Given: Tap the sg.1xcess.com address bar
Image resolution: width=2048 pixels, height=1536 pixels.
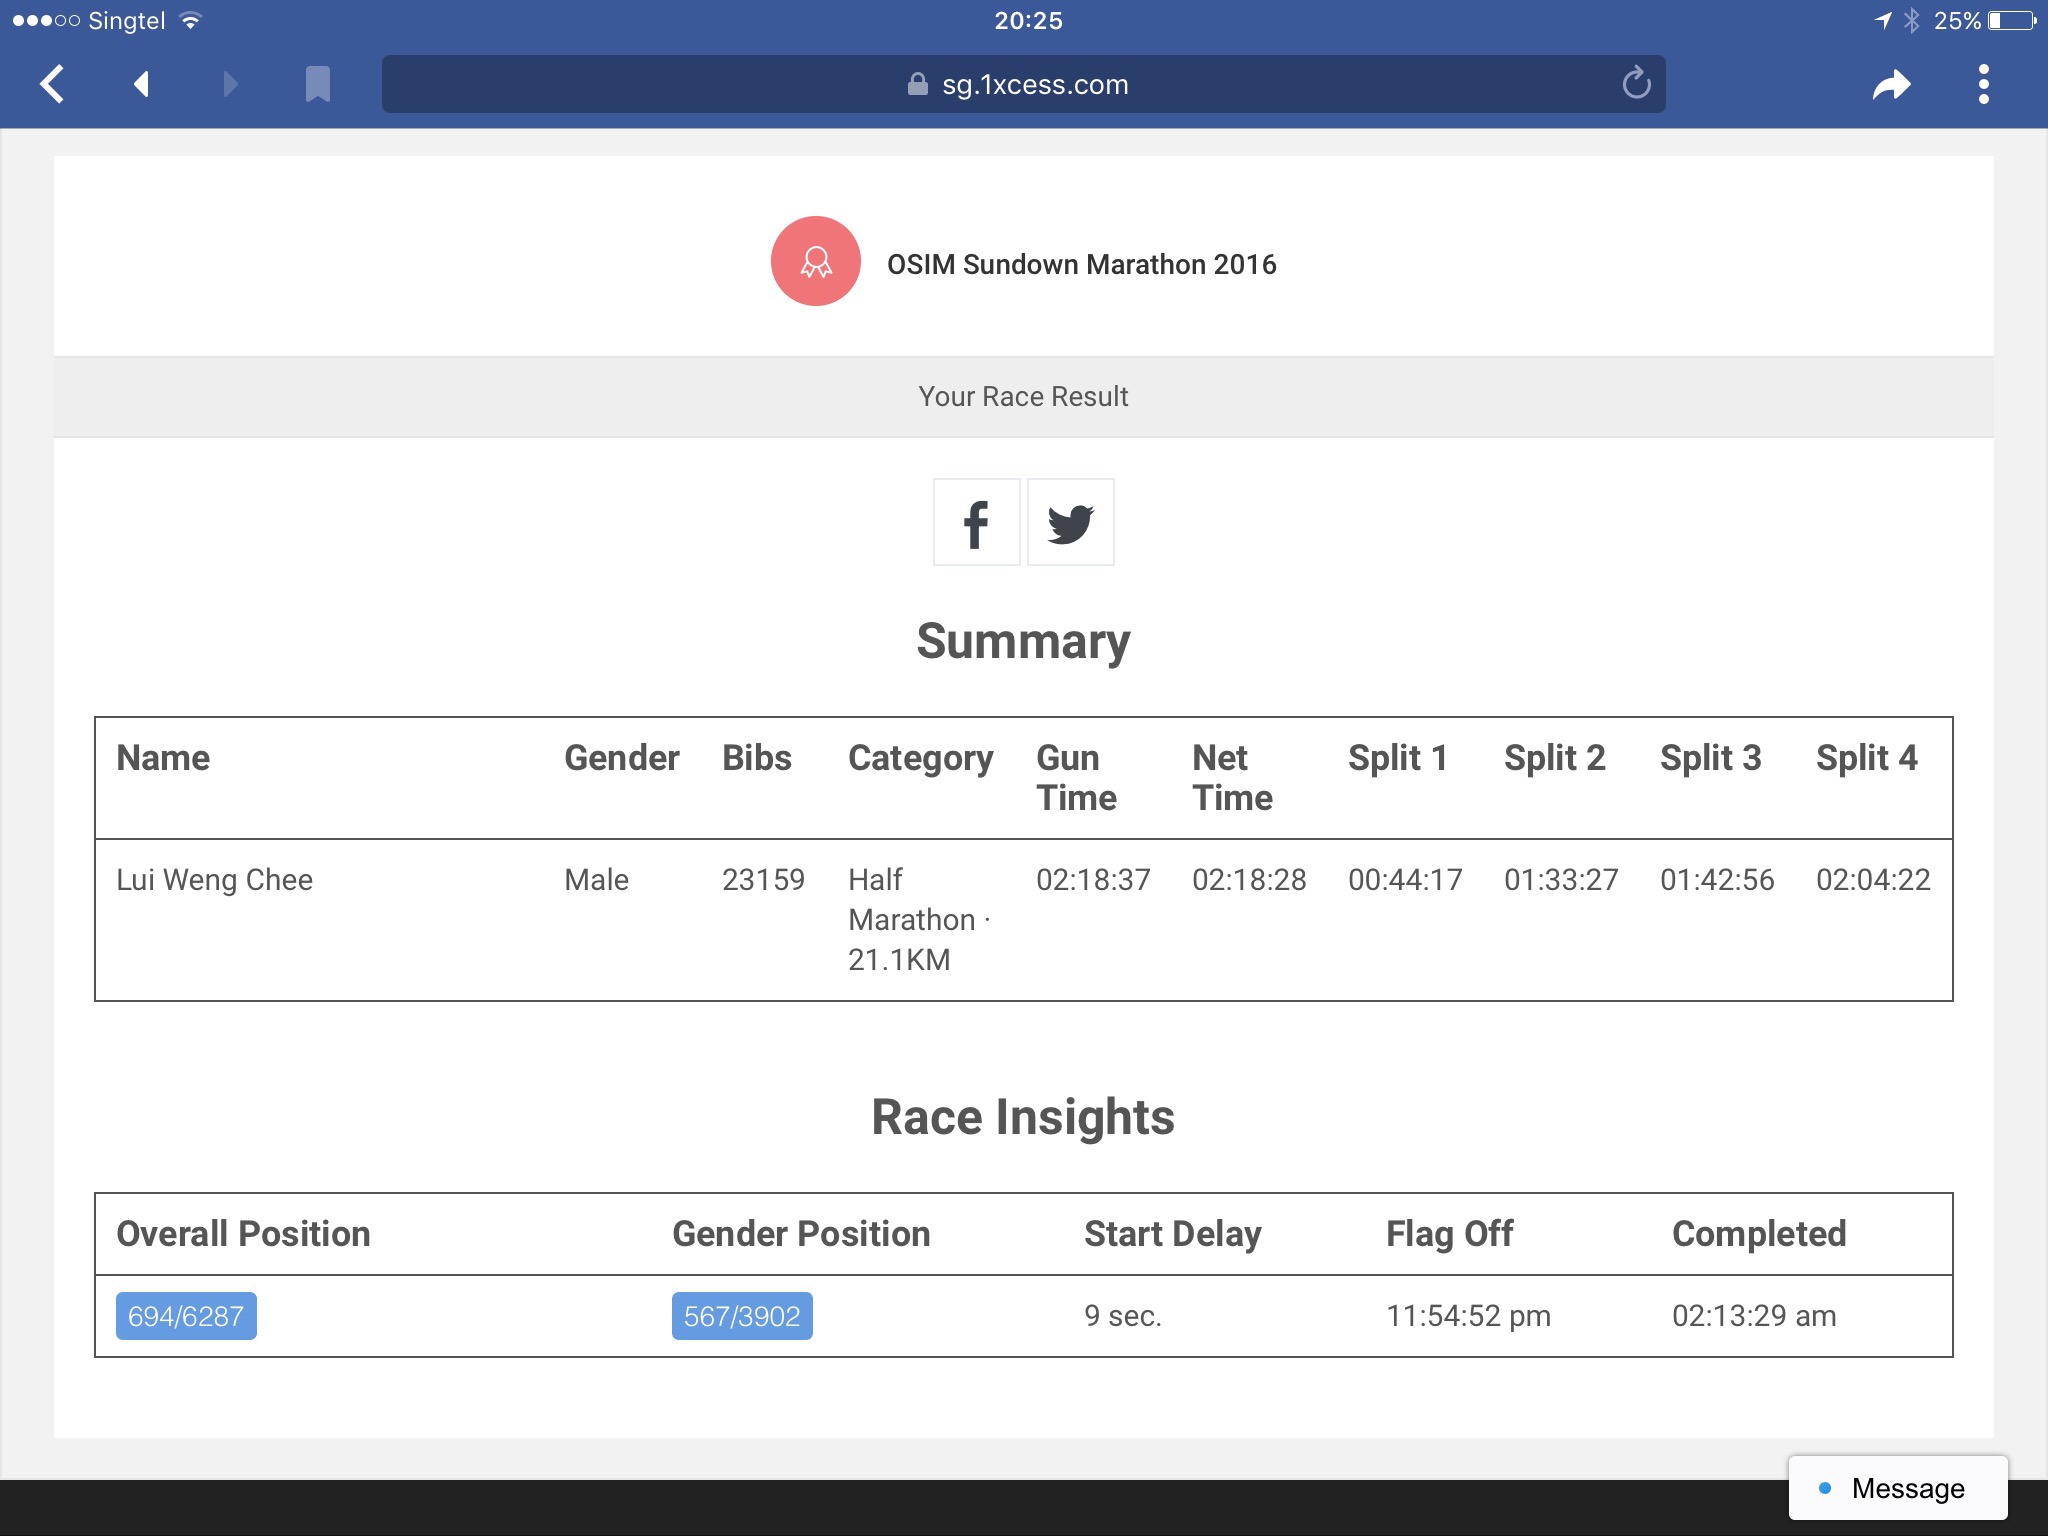Looking at the screenshot, I should (x=1024, y=84).
